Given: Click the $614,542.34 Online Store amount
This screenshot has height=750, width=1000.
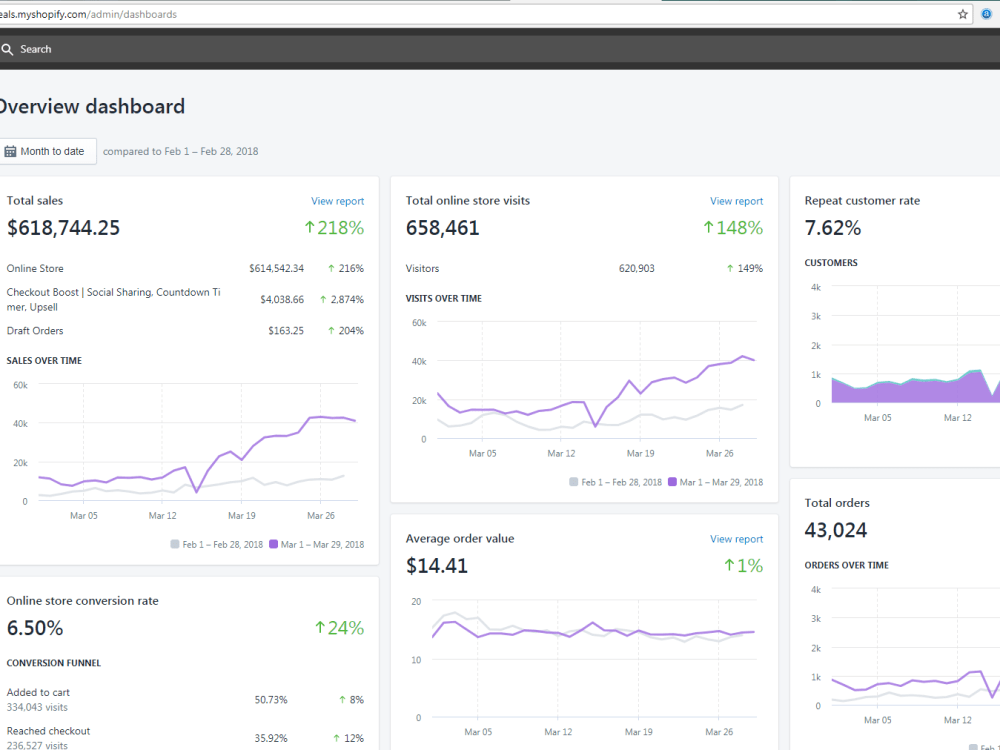Looking at the screenshot, I should pos(276,268).
